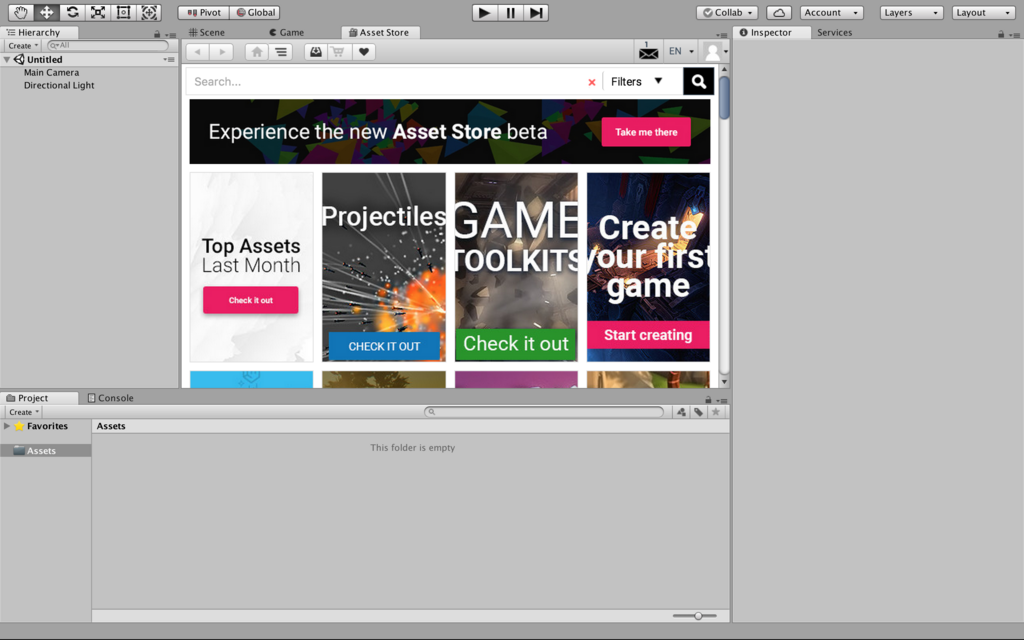The height and width of the screenshot is (640, 1024).
Task: Click the Hierarchy search field
Action: point(108,45)
